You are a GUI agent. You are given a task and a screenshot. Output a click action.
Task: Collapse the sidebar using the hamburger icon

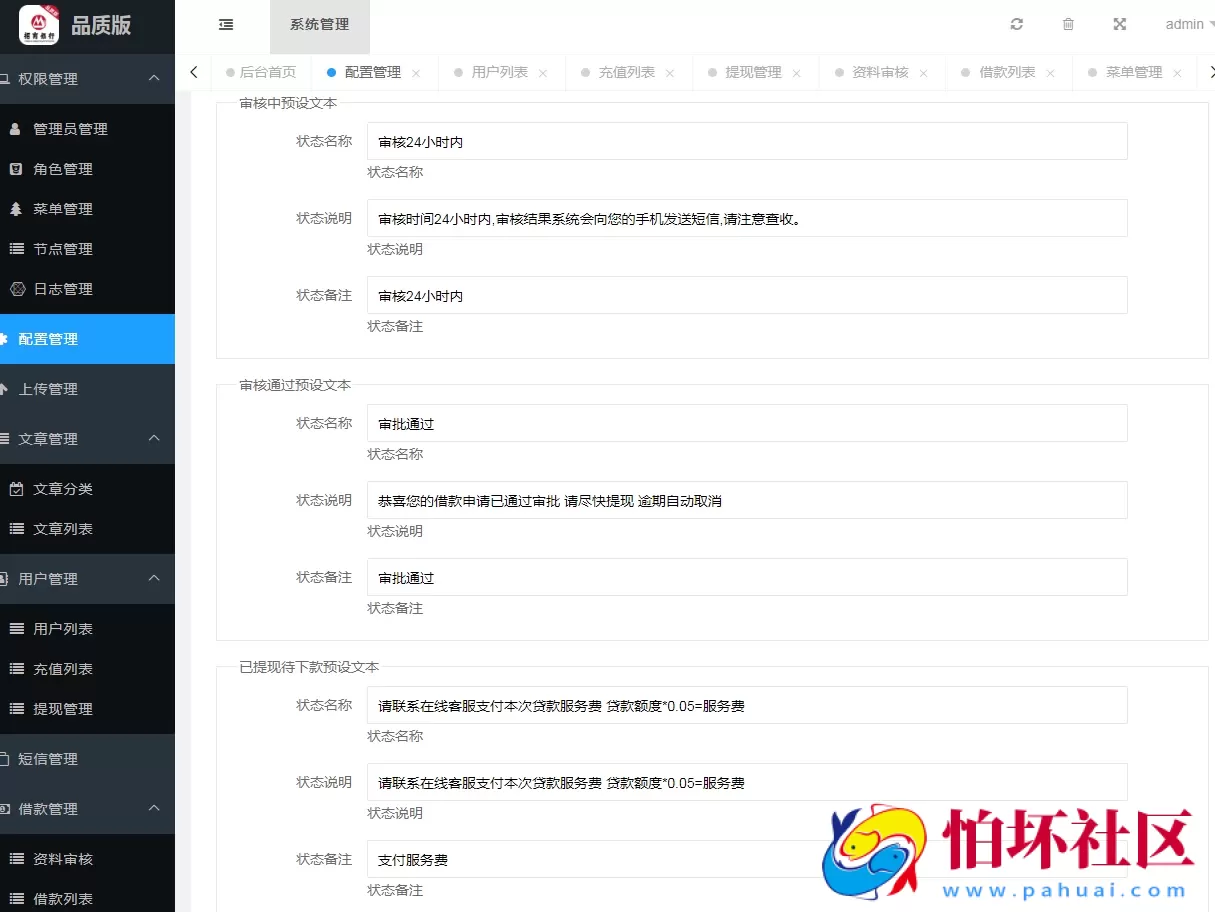pos(226,26)
